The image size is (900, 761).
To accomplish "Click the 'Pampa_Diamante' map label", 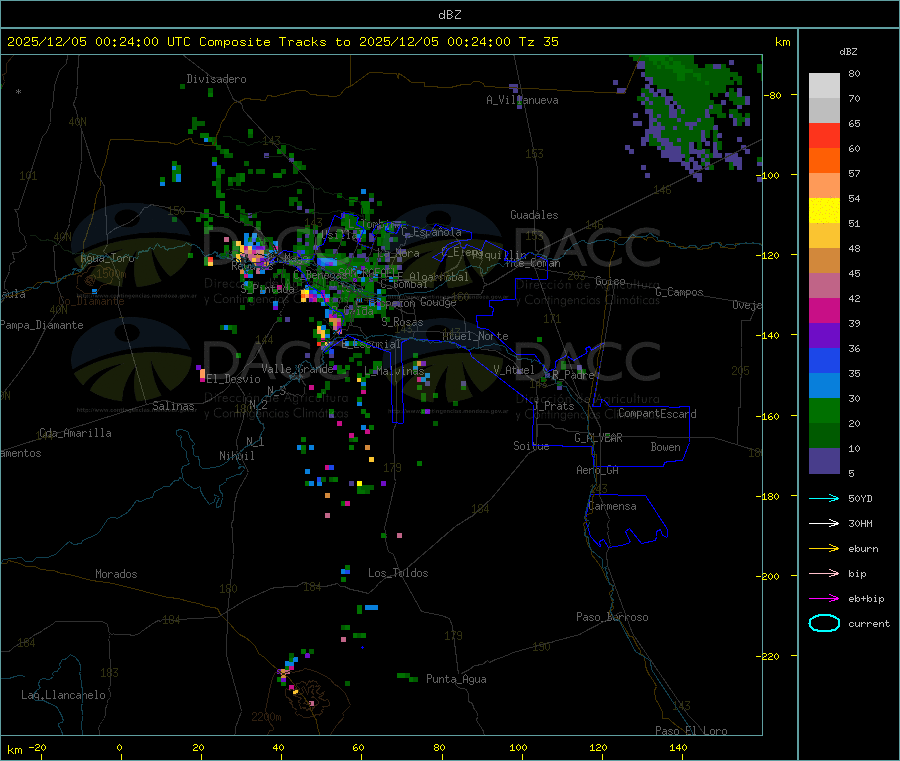I will click(x=41, y=325).
